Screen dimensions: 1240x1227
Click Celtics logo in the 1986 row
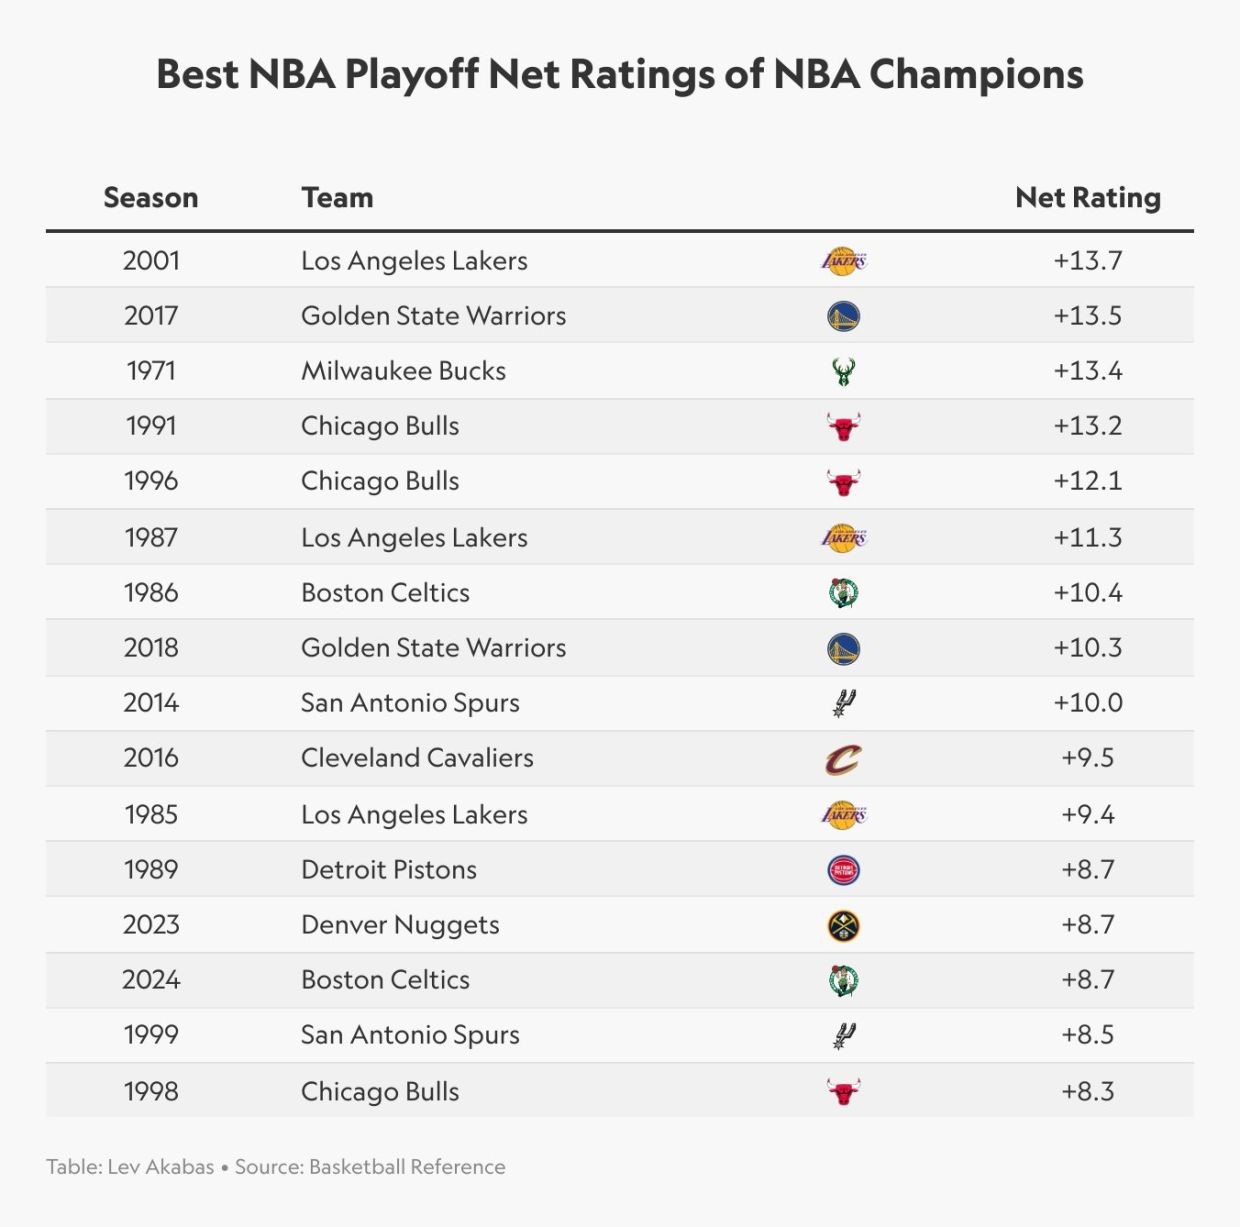pos(843,593)
